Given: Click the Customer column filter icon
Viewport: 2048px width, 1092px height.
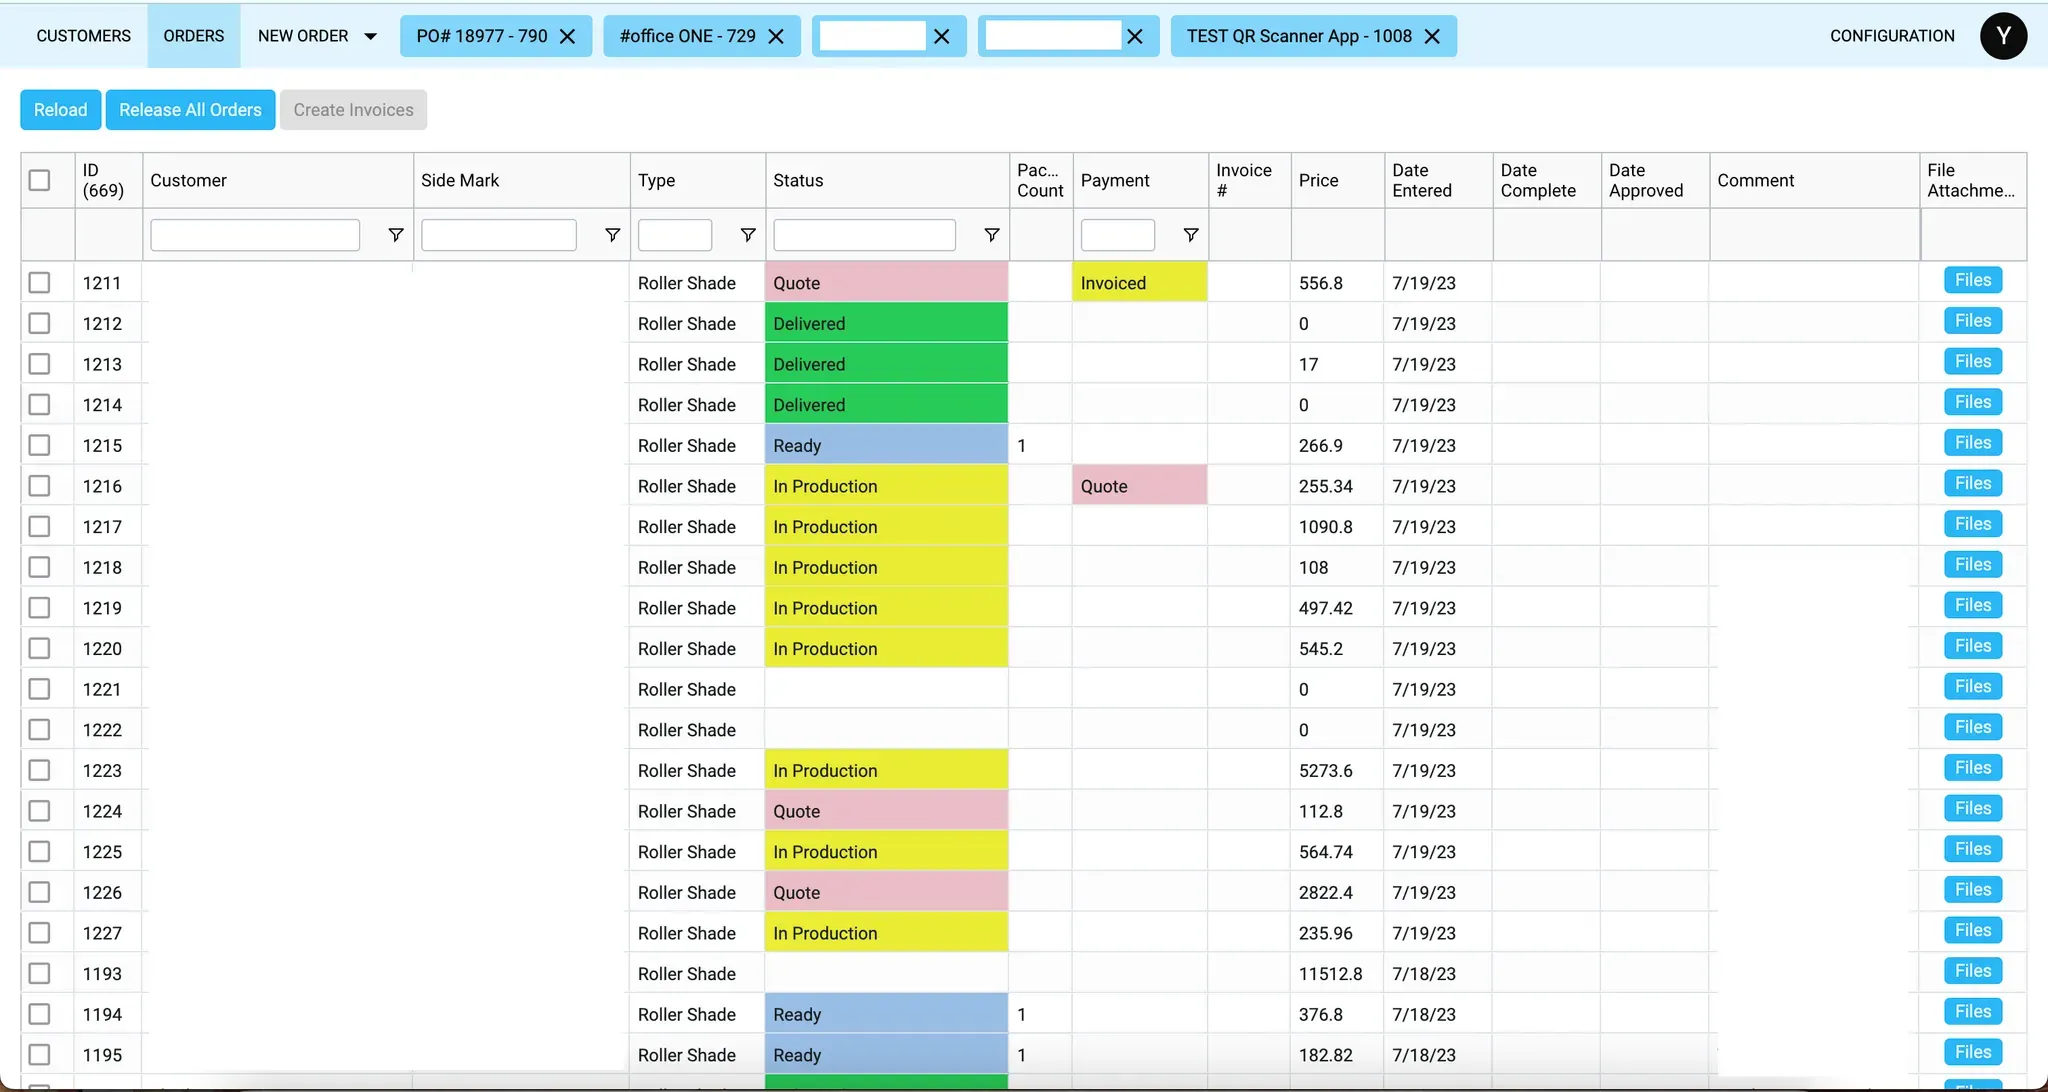Looking at the screenshot, I should coord(396,235).
